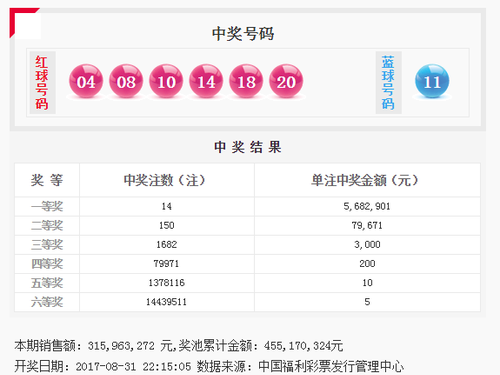
Task: Click the 单注中奖金额（元） column header
Action: [365, 180]
